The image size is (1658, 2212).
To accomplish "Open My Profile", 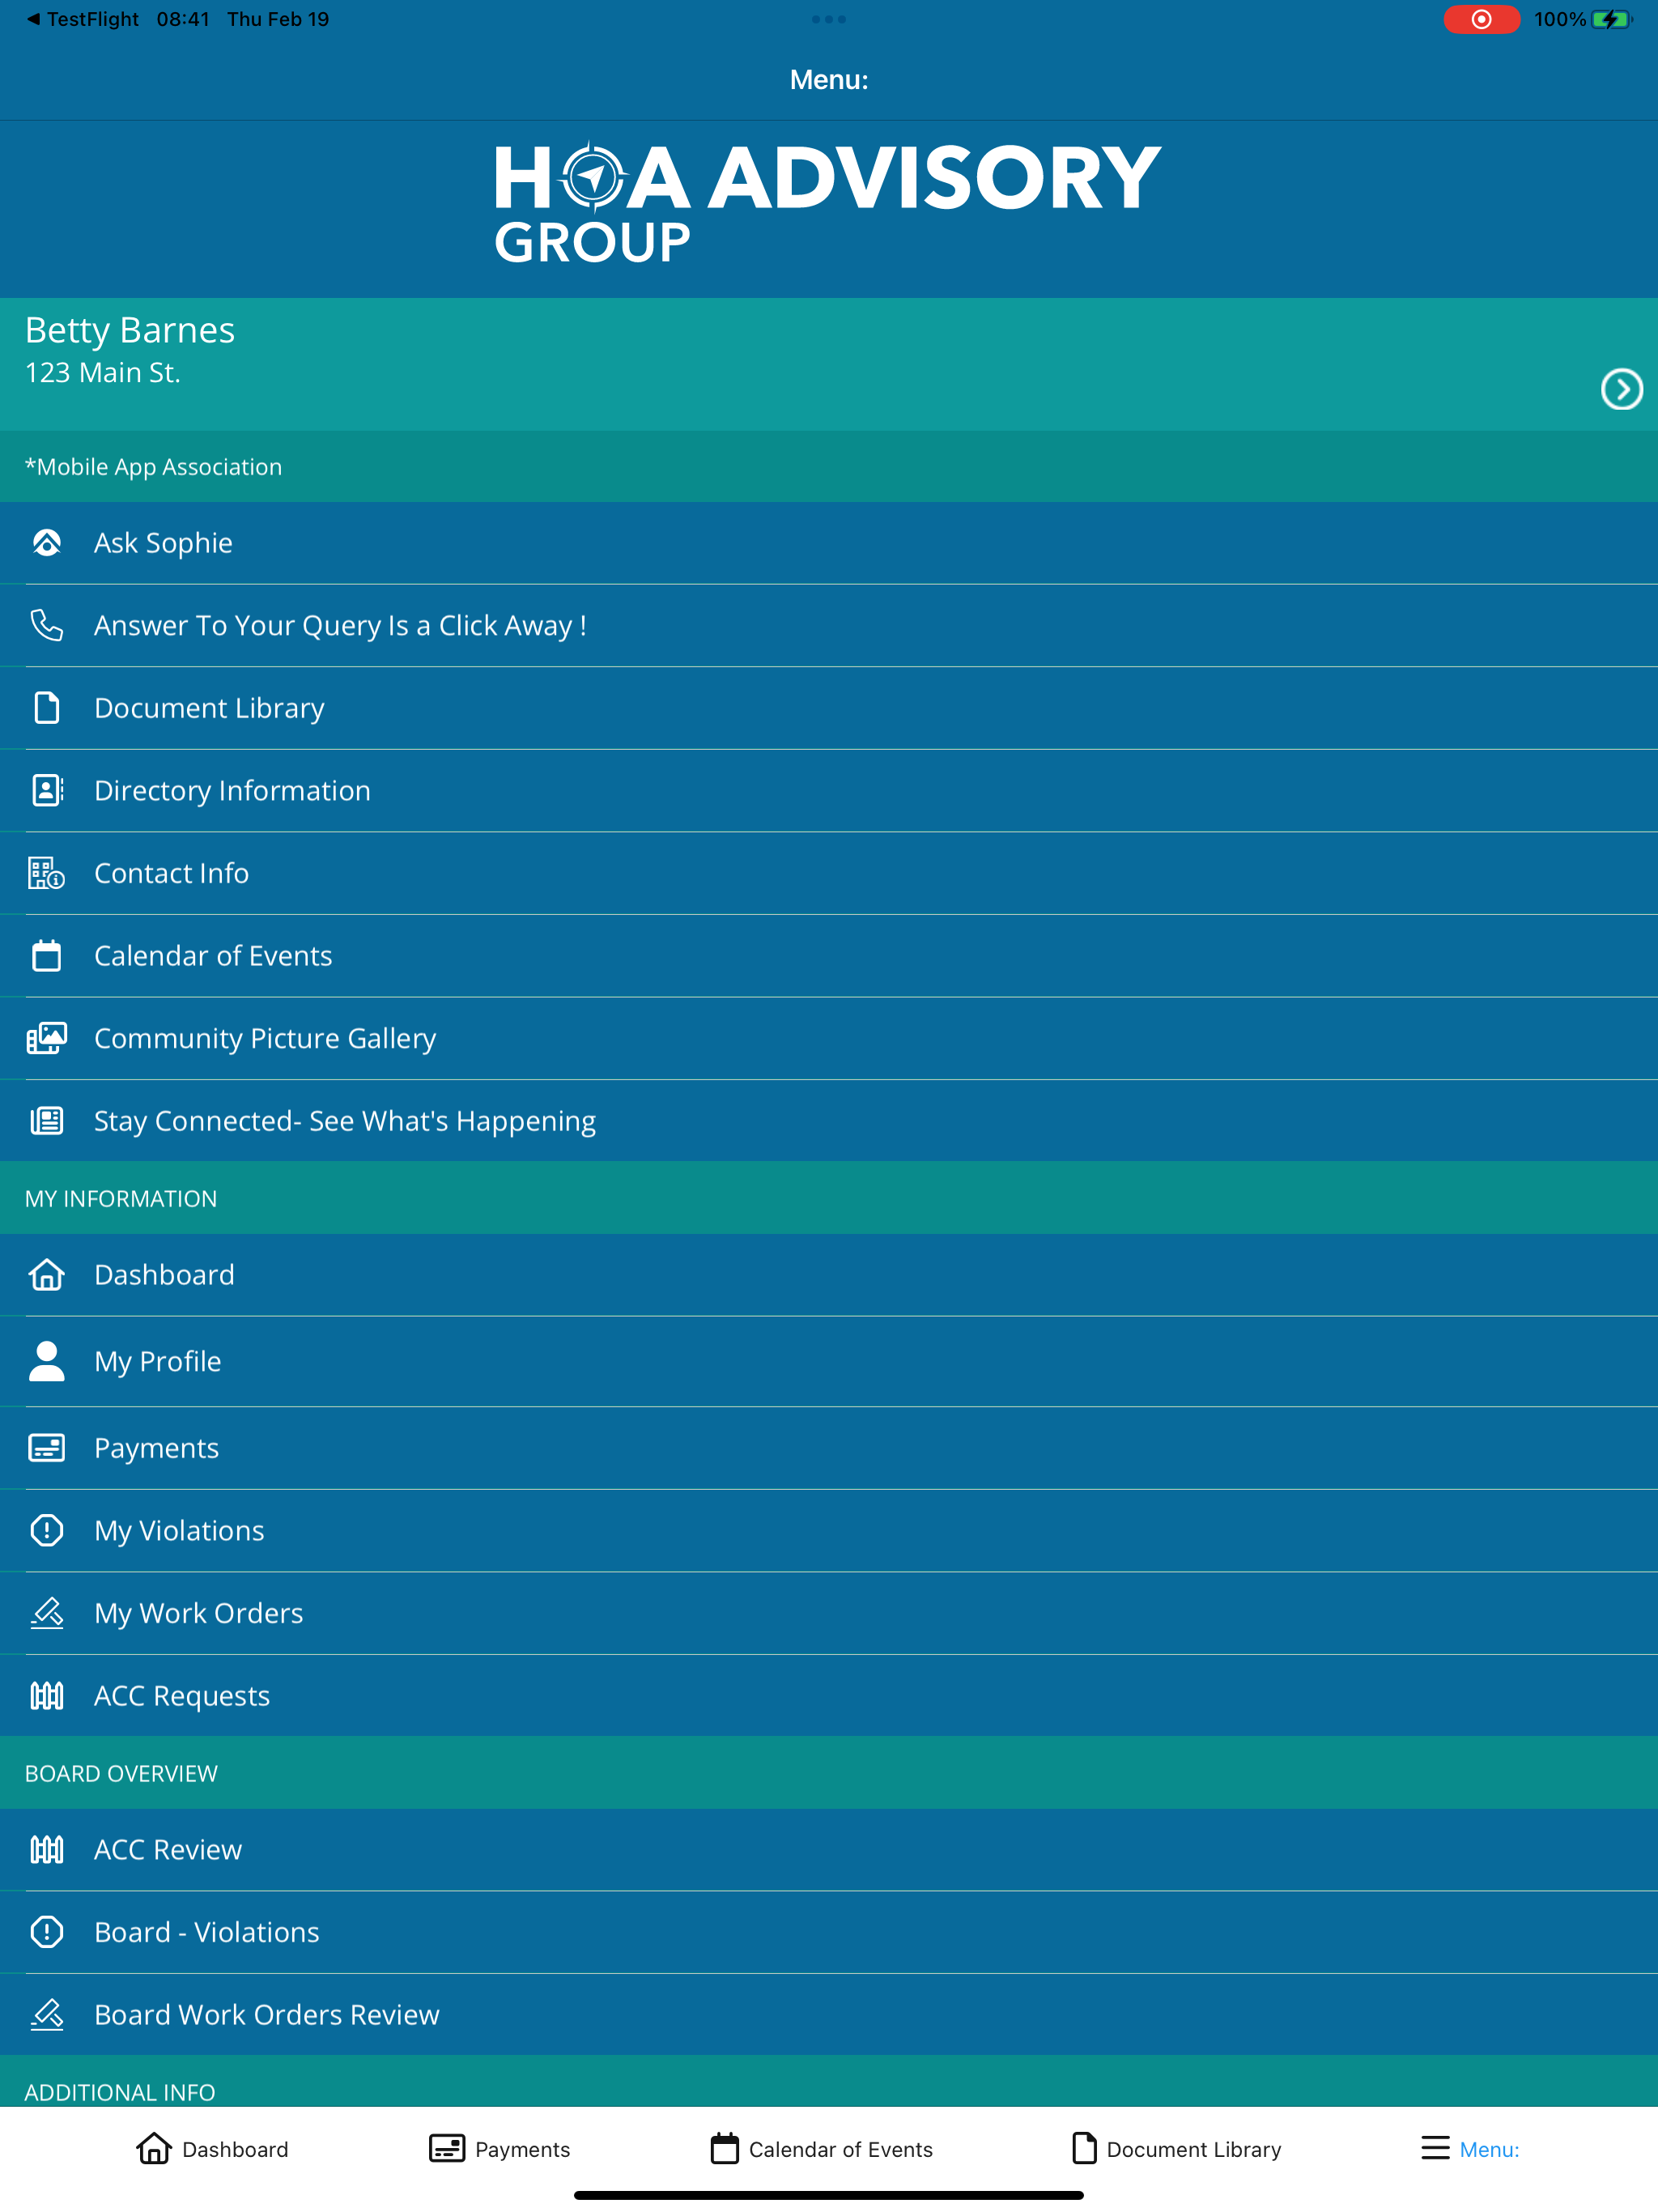I will (829, 1361).
